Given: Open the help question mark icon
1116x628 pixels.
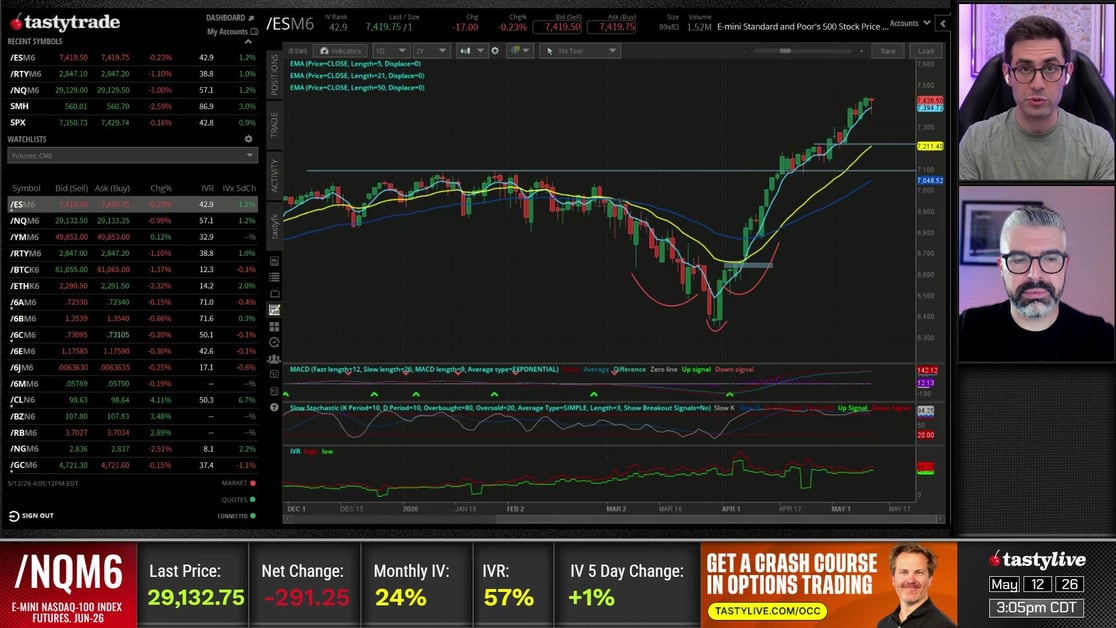Looking at the screenshot, I should tap(274, 407).
